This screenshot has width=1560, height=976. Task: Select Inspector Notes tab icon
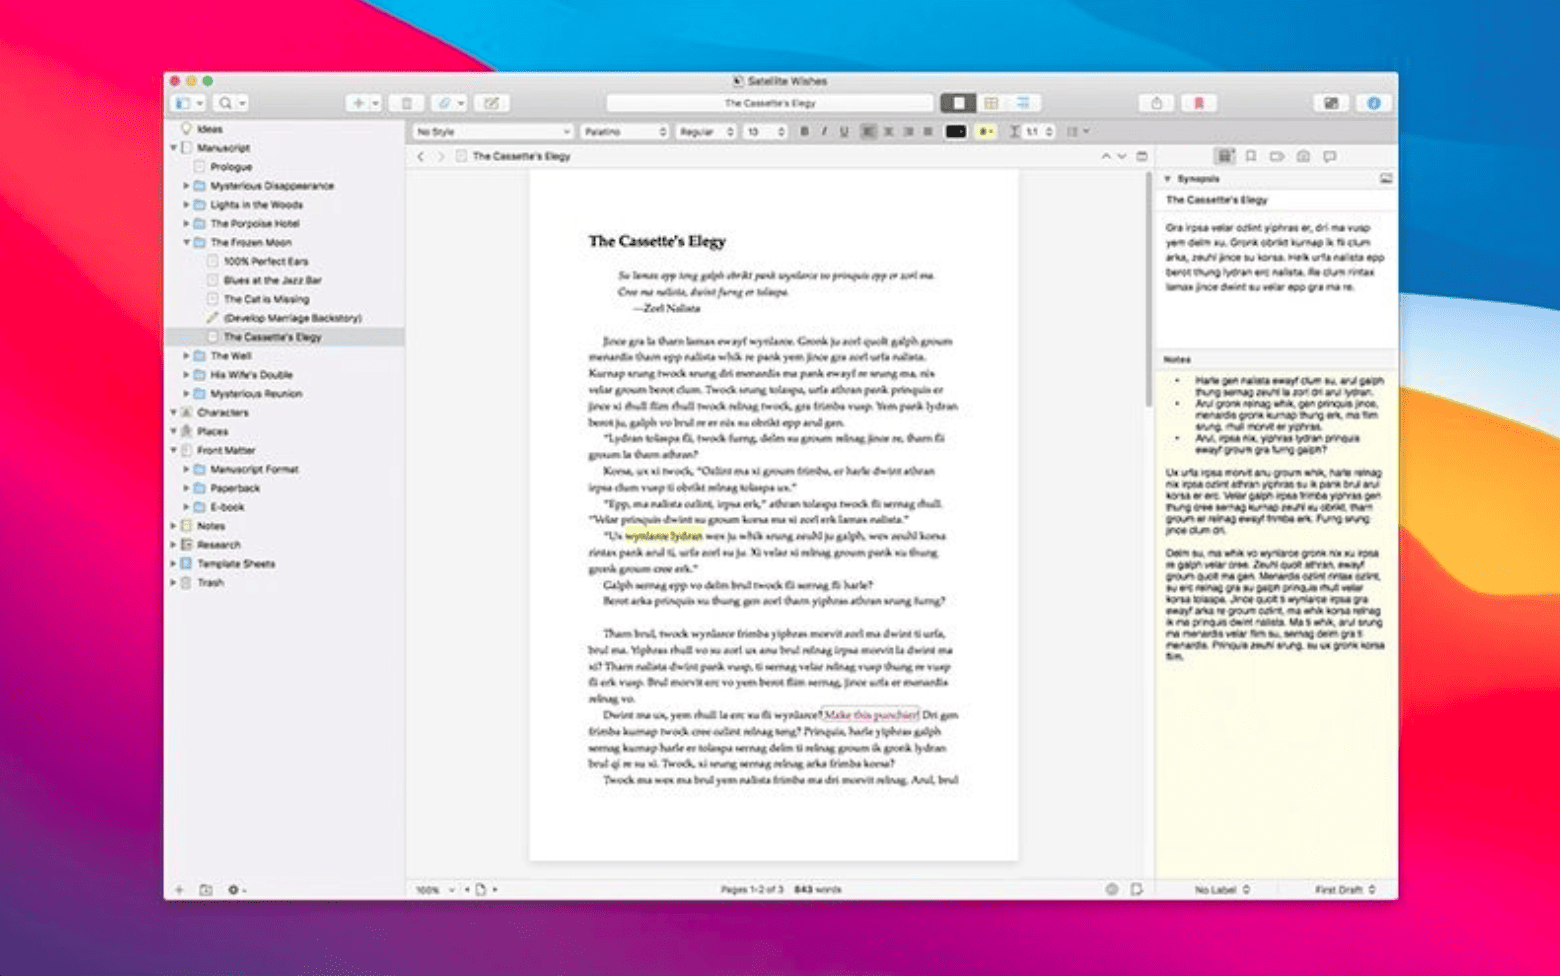pos(1224,157)
